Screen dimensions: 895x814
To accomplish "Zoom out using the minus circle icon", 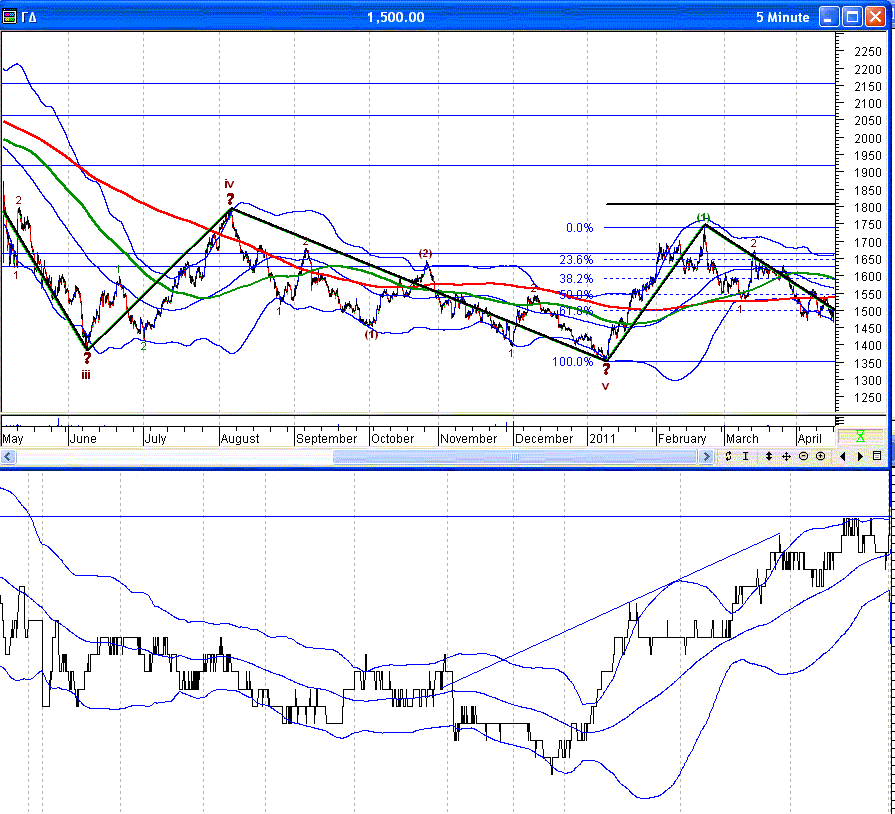I will point(803,456).
